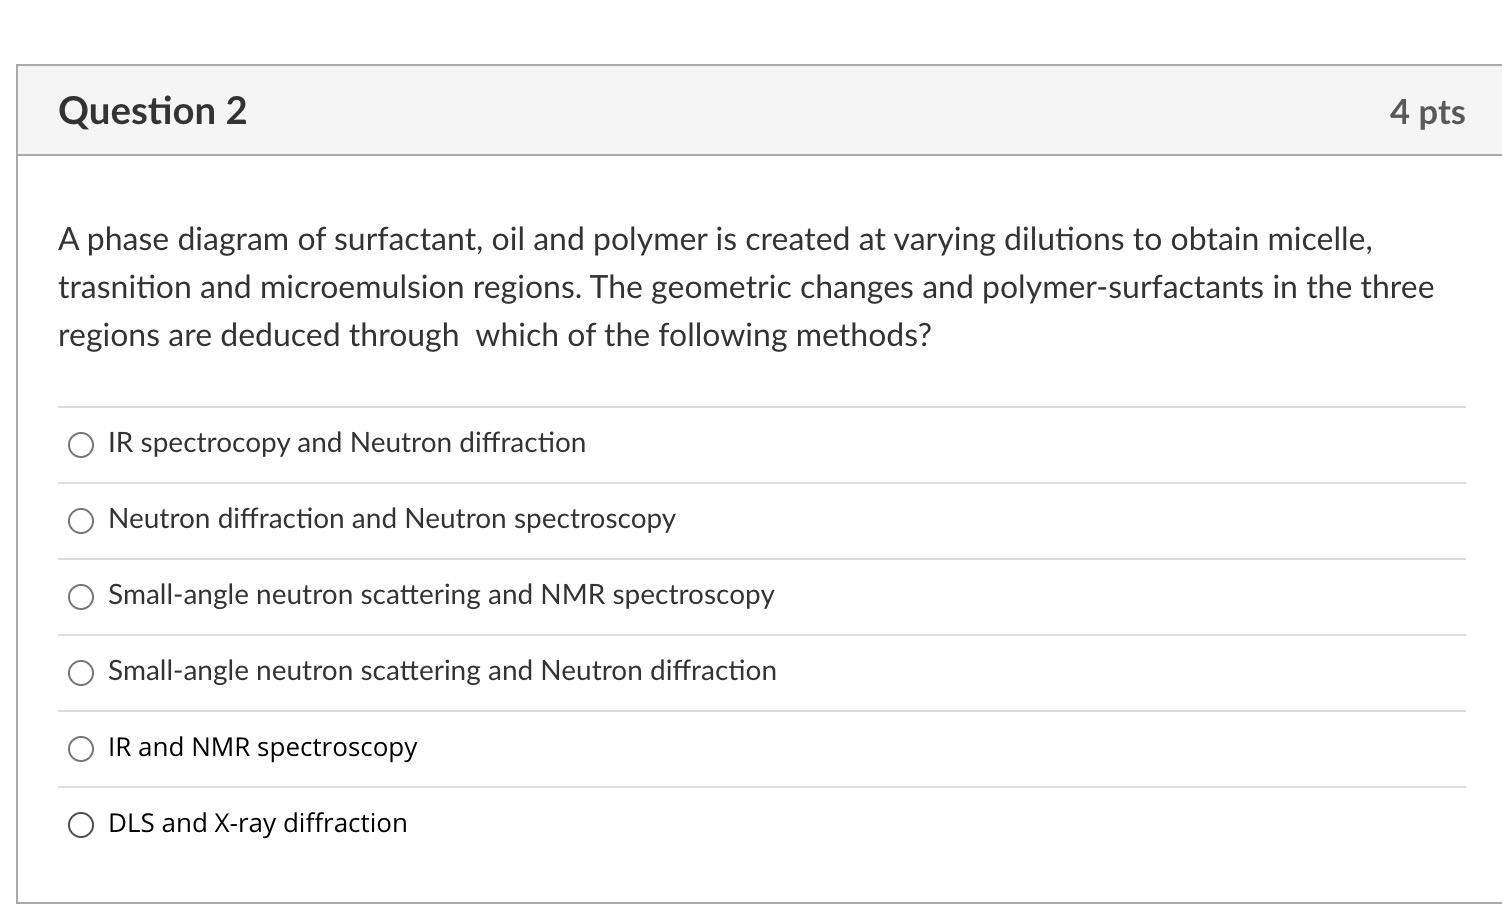This screenshot has height=910, width=1502.
Task: Click the answer text 'DLS and X-ray diffraction'
Action: (x=257, y=823)
